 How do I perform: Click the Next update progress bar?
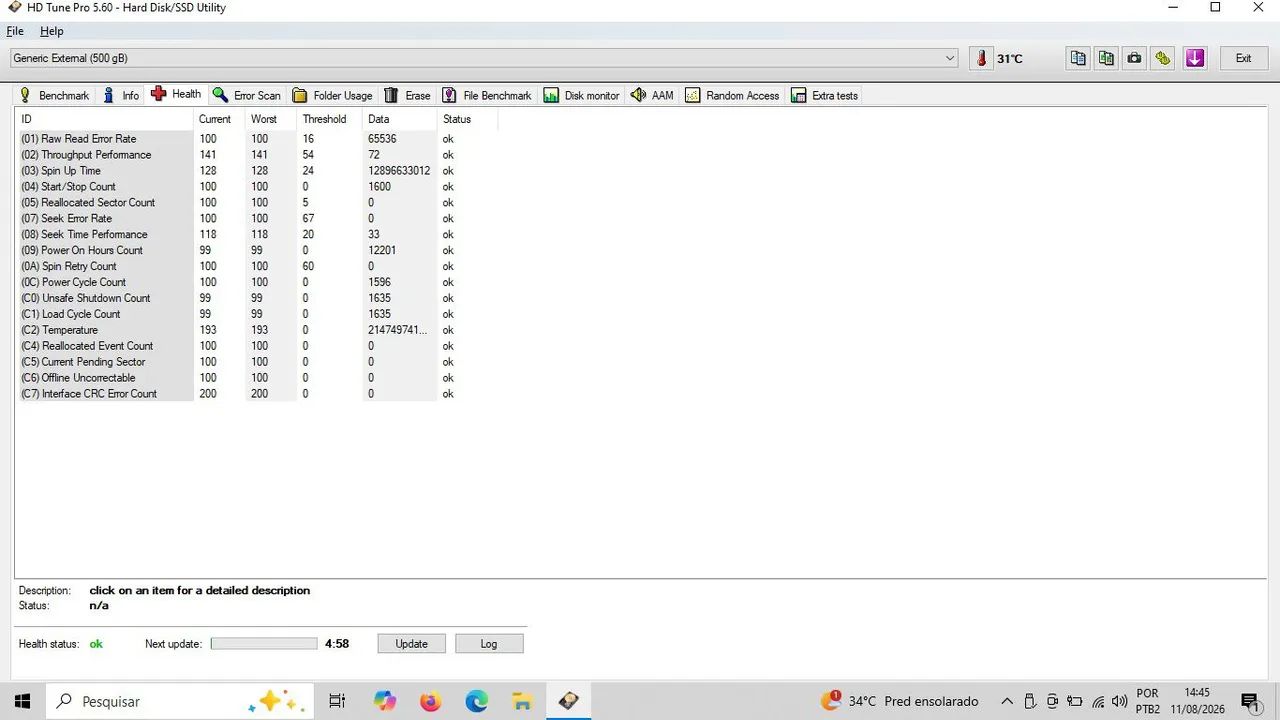(264, 644)
